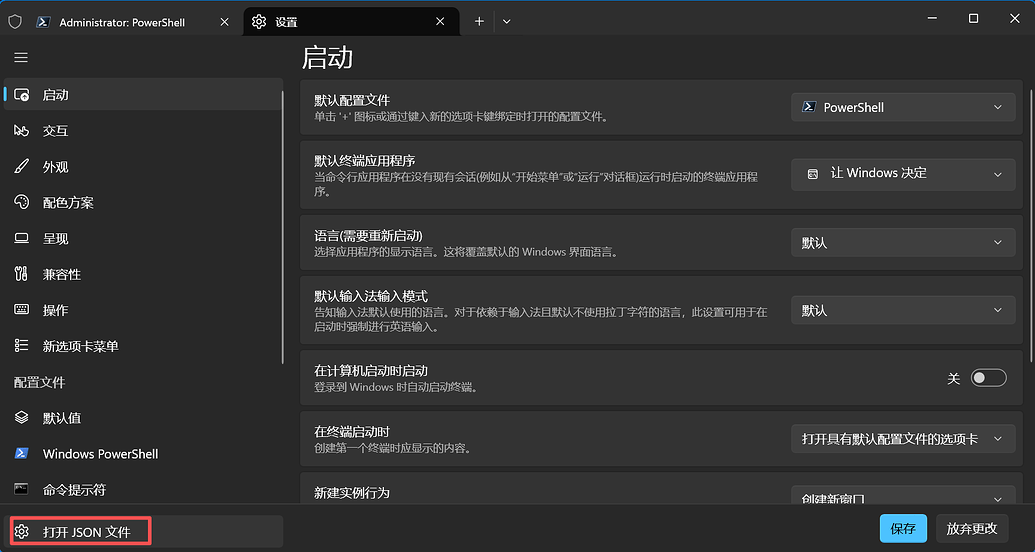Click the 保存 button

(903, 528)
